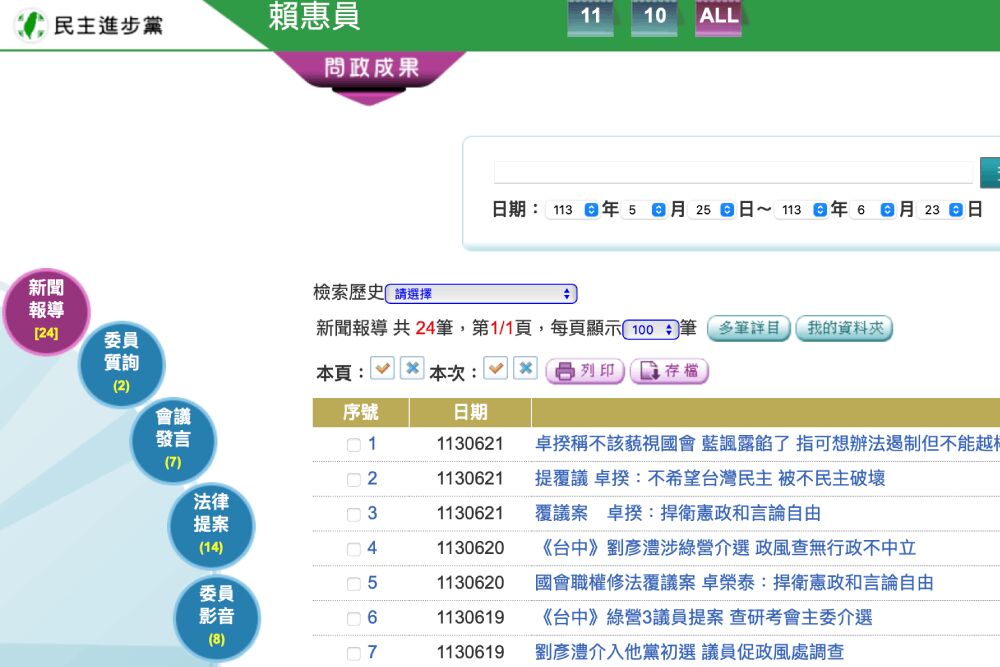
Task: Open 委員影音 (8) category
Action: point(217,617)
